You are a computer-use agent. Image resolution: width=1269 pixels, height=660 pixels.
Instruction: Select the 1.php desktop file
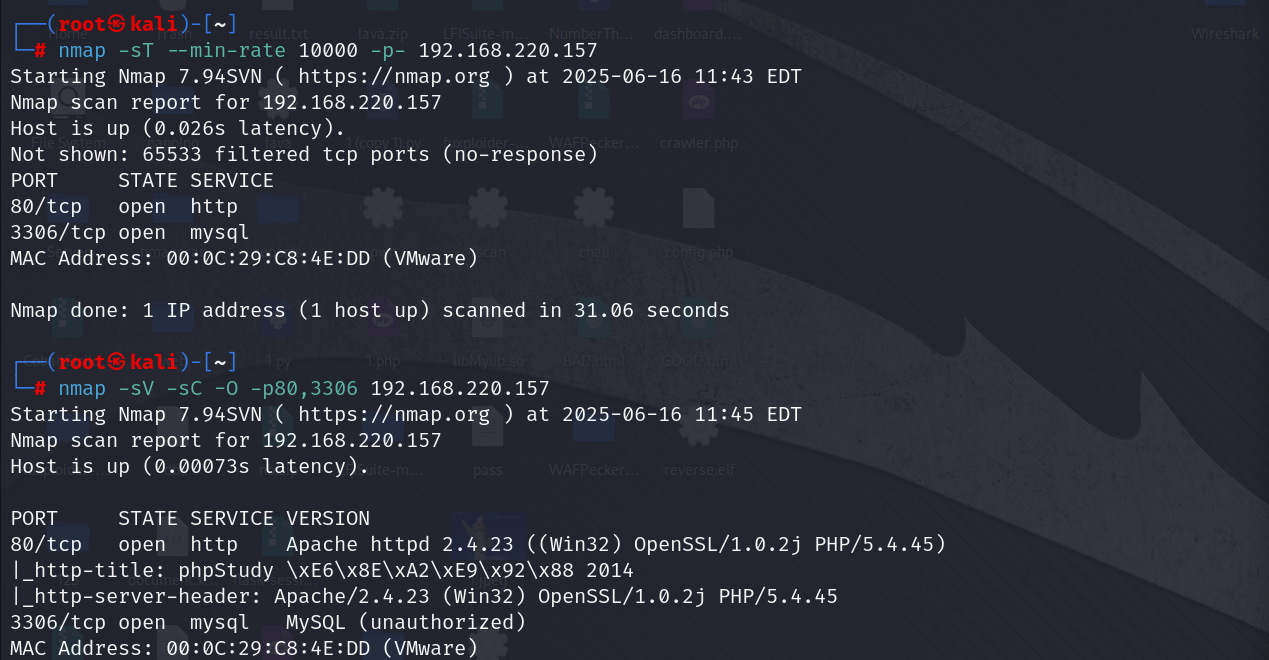[x=382, y=361]
